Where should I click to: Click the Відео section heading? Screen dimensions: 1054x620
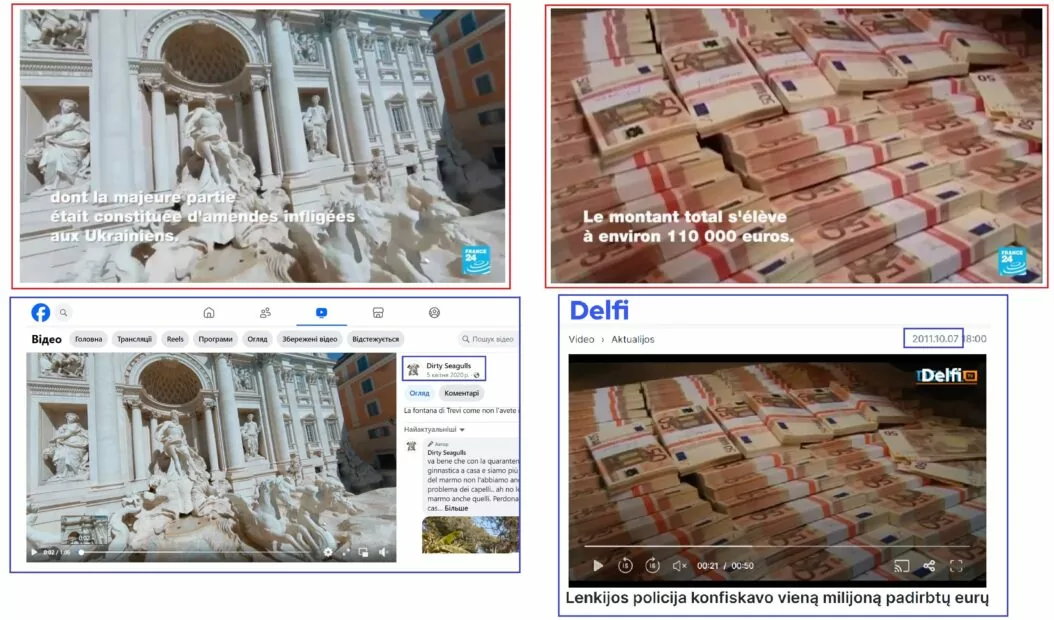[x=46, y=339]
